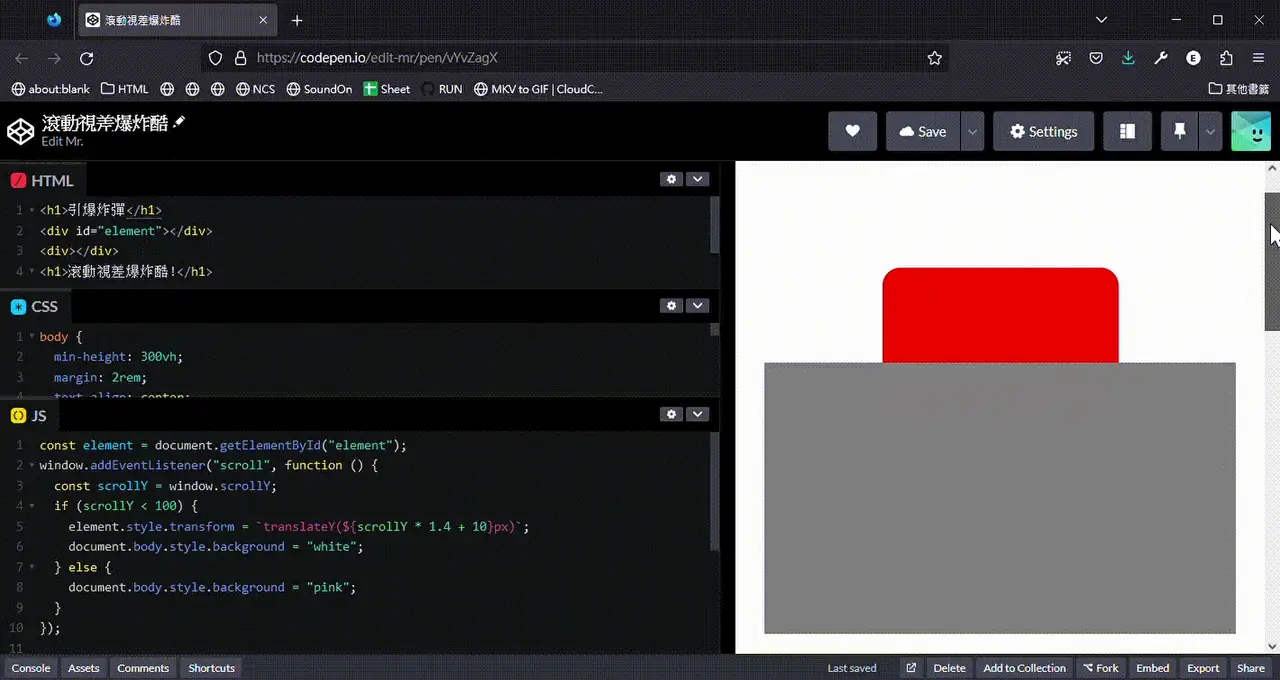Fork this pen
1280x680 pixels.
(1101, 668)
